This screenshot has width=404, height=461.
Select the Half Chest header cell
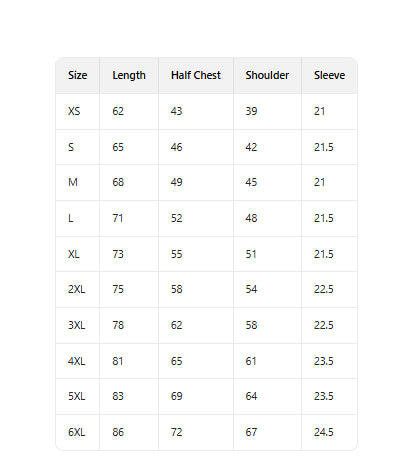tap(196, 75)
